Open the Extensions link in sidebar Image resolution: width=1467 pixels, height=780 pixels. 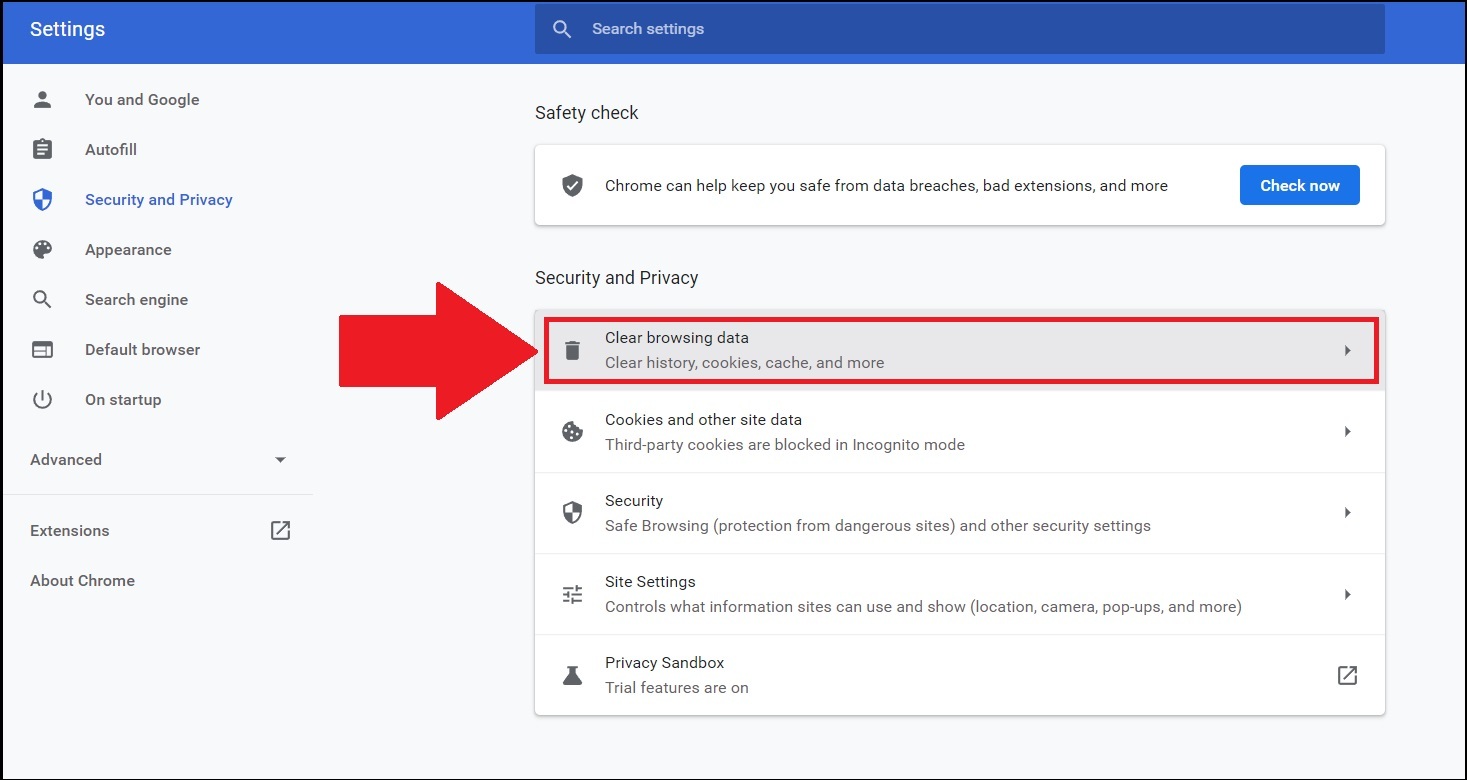[70, 530]
